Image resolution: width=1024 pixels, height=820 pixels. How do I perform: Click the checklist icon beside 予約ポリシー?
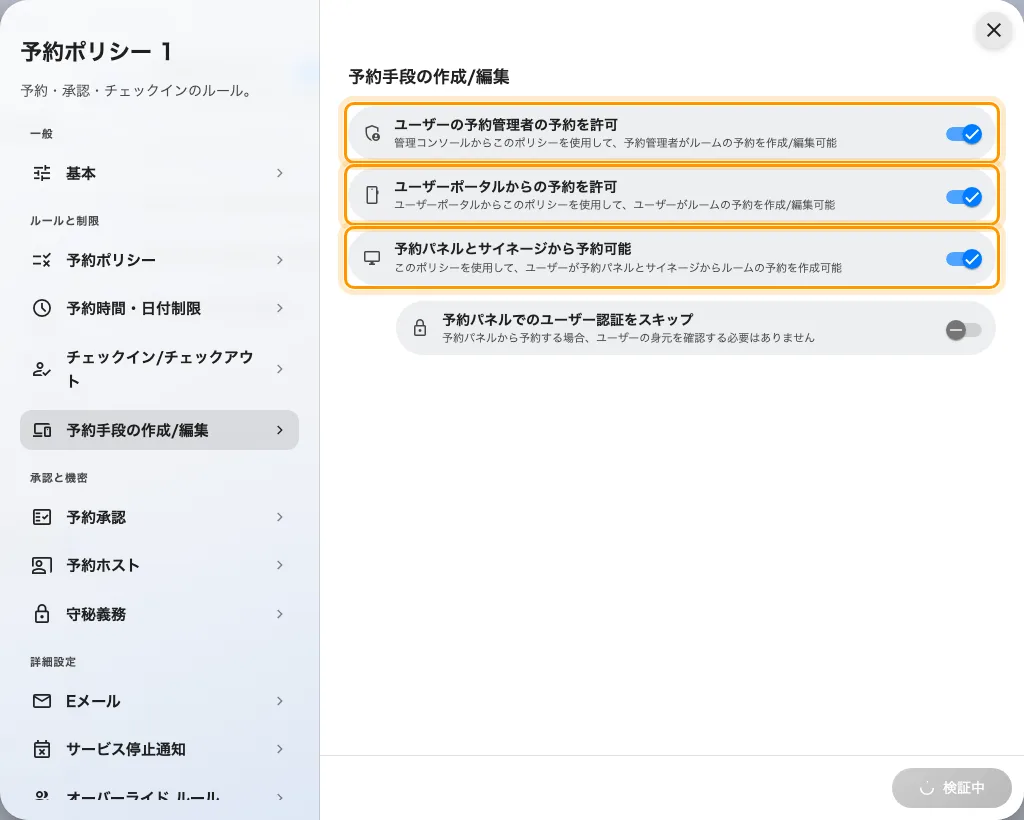coord(42,260)
